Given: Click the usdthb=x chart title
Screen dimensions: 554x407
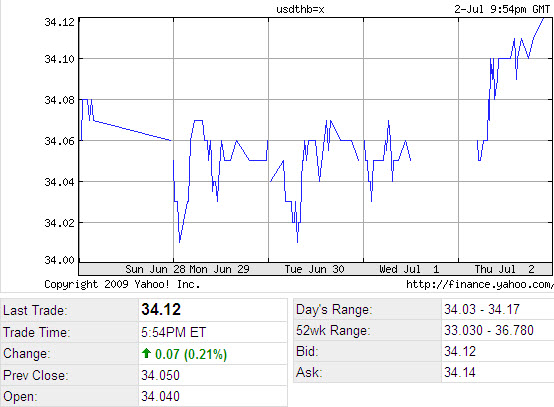Looking at the screenshot, I should 300,9.
